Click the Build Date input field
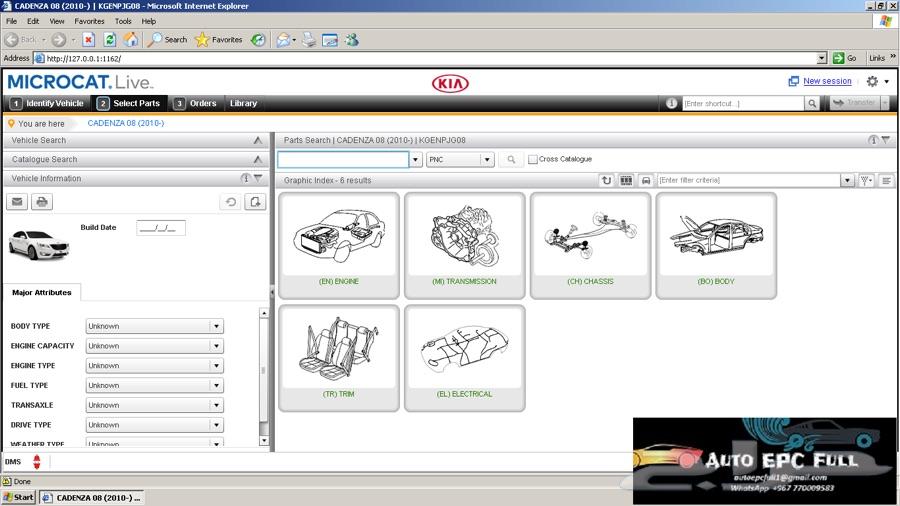This screenshot has width=900, height=506. (161, 228)
